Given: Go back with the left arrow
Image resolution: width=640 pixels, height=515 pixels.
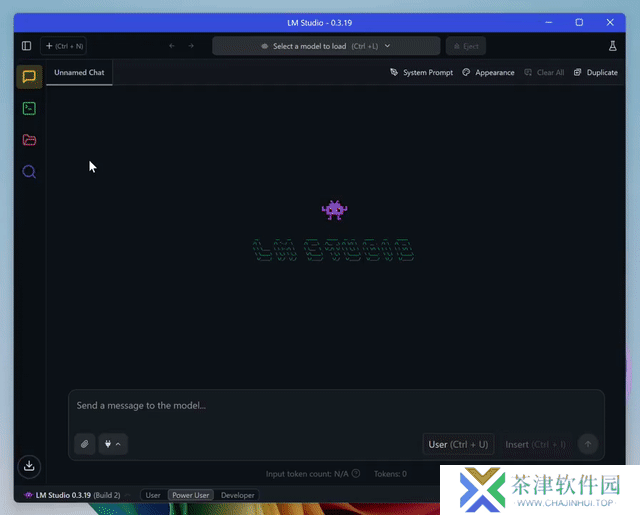Looking at the screenshot, I should tap(172, 46).
